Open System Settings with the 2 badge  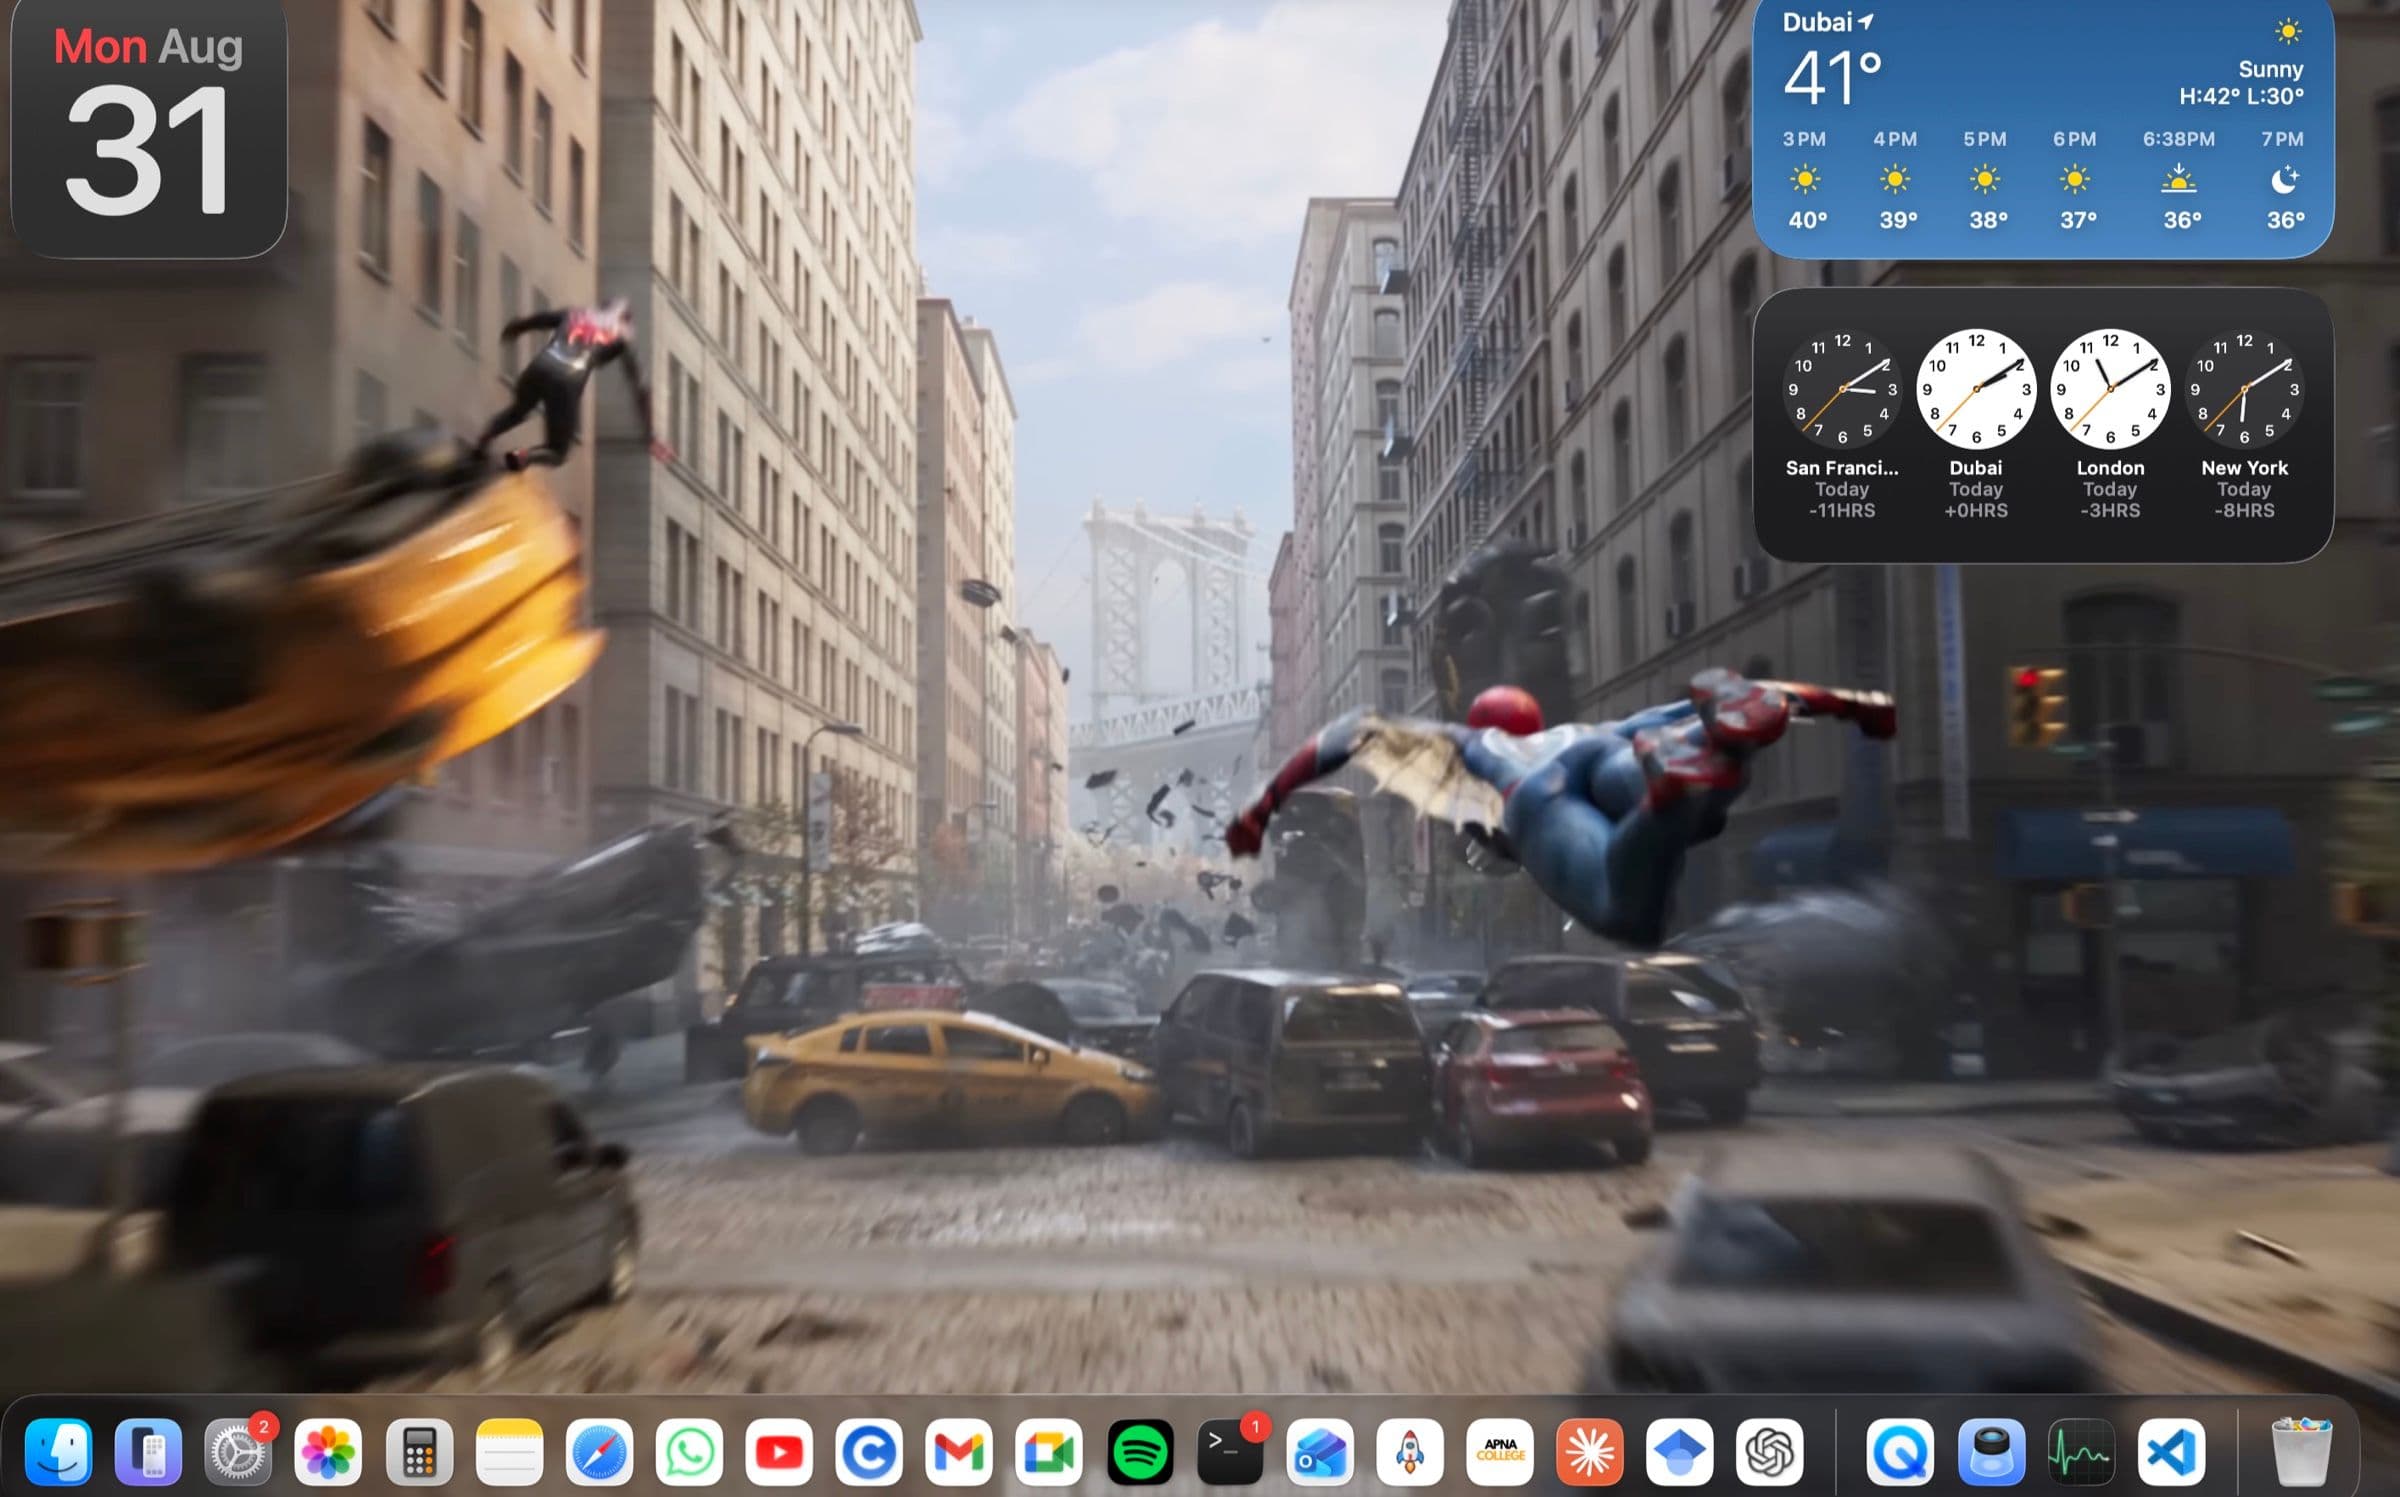[x=238, y=1451]
